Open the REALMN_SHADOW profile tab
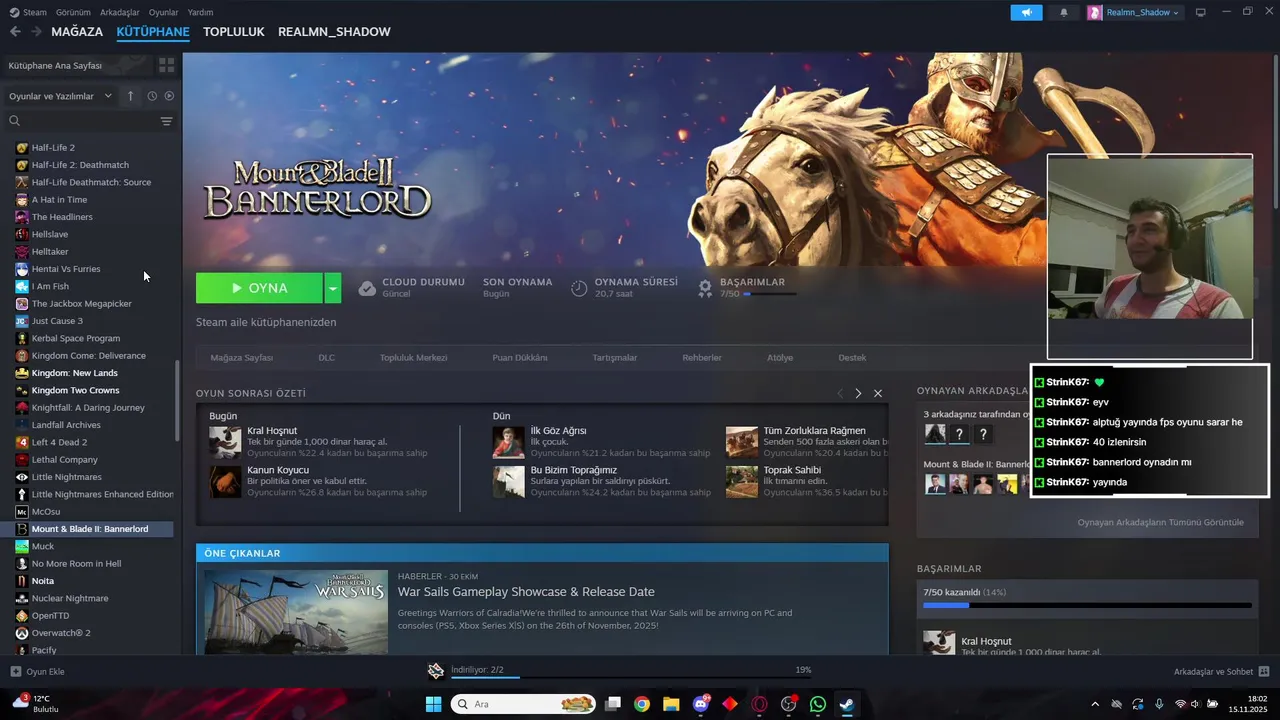This screenshot has height=720, width=1280. pos(334,32)
